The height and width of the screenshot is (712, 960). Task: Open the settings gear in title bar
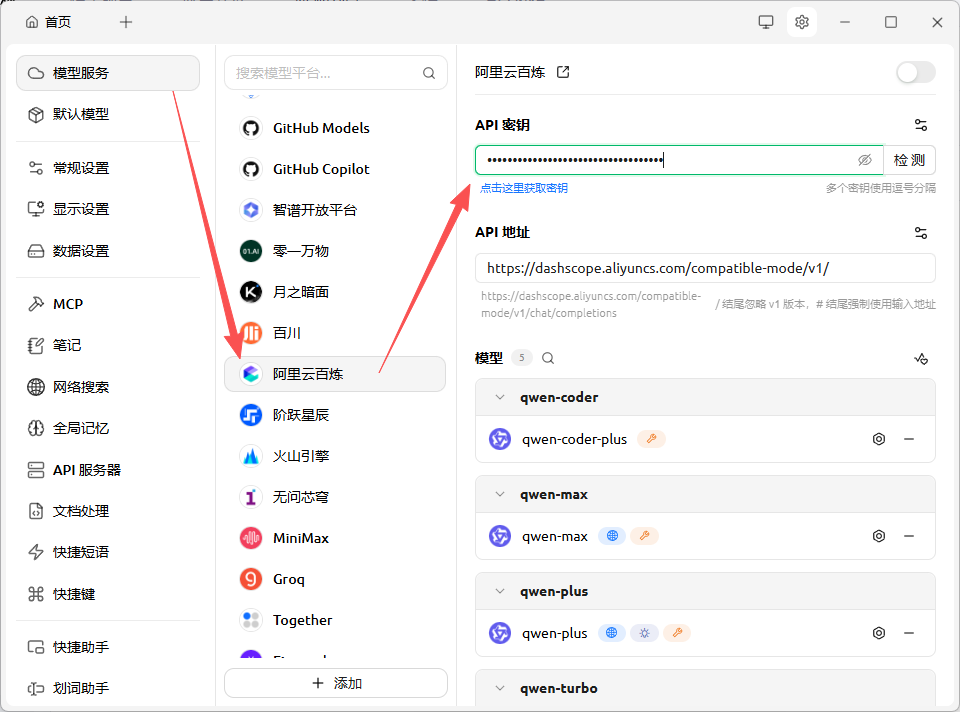801,22
